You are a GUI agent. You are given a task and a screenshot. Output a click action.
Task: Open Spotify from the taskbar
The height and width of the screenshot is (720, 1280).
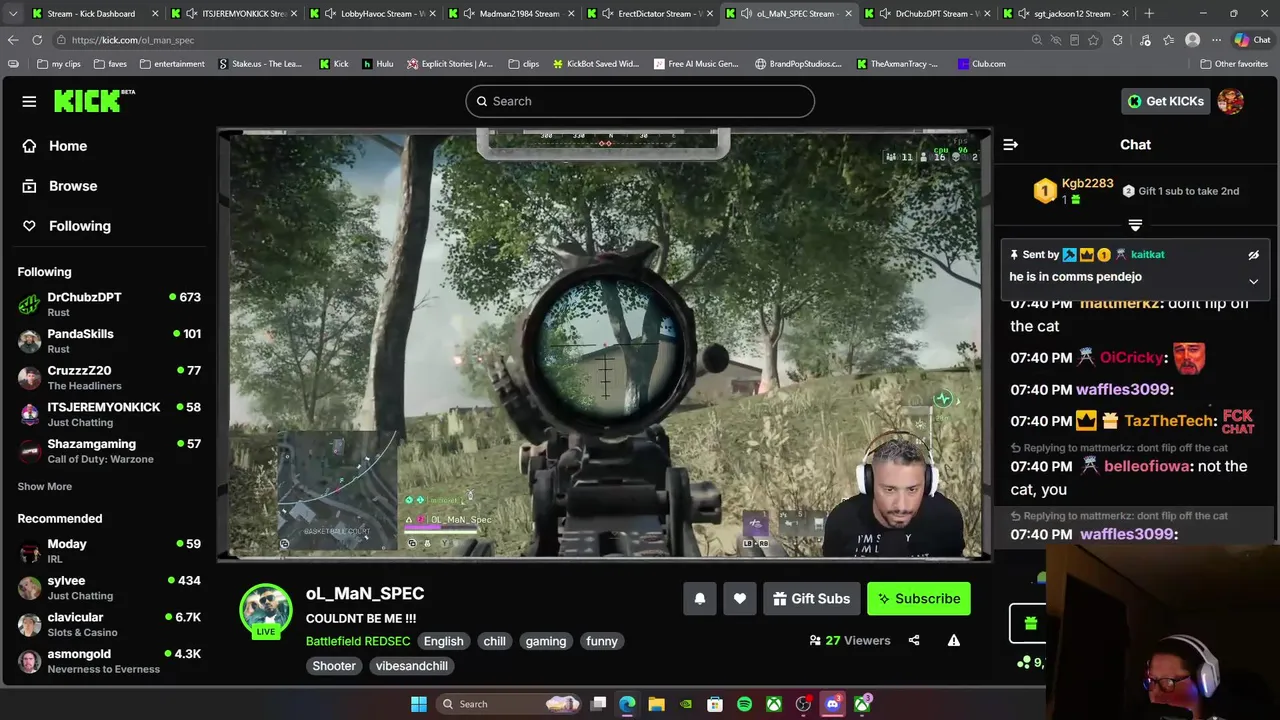coord(744,704)
